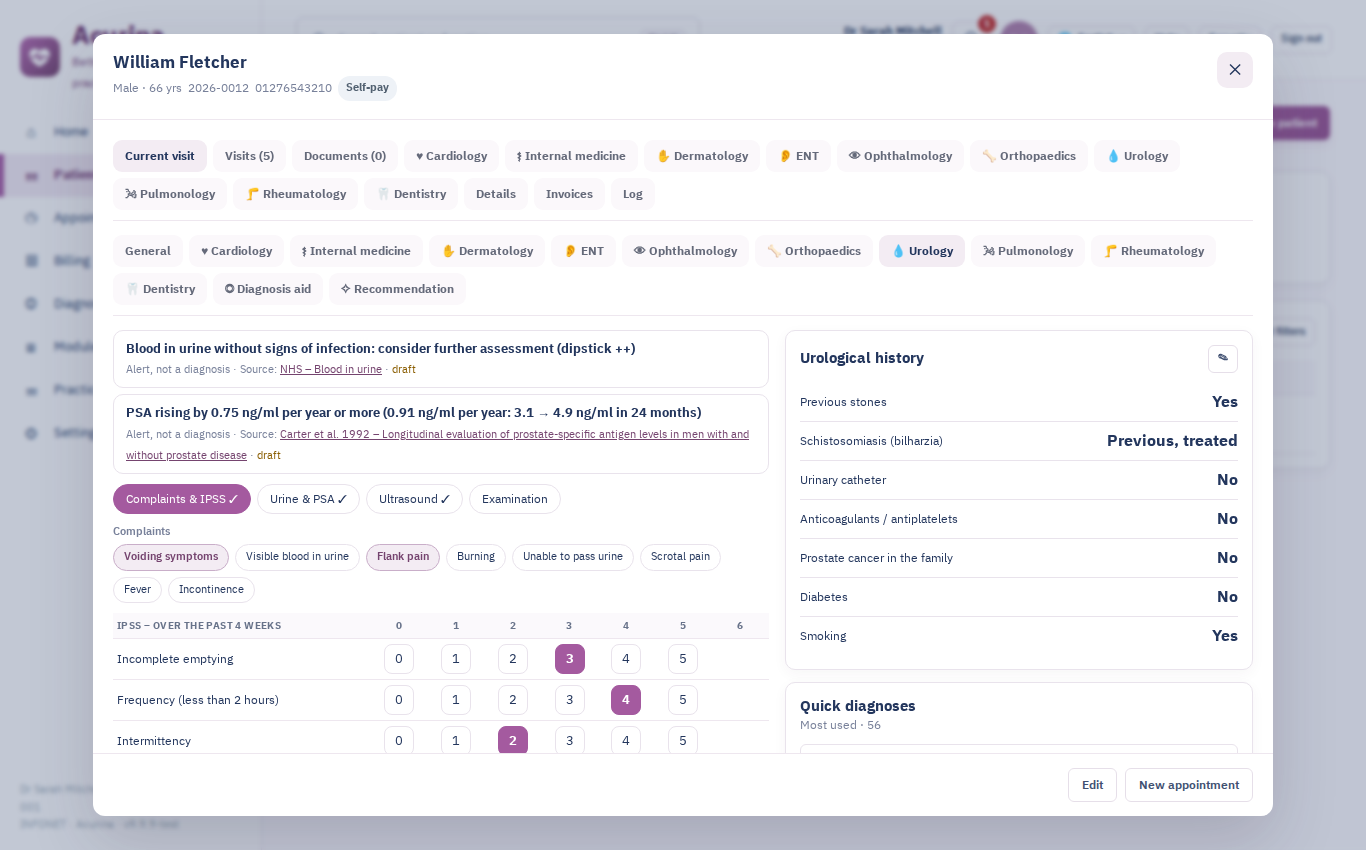Click the Edit button in the dialog footer
The width and height of the screenshot is (1366, 850).
[x=1092, y=785]
